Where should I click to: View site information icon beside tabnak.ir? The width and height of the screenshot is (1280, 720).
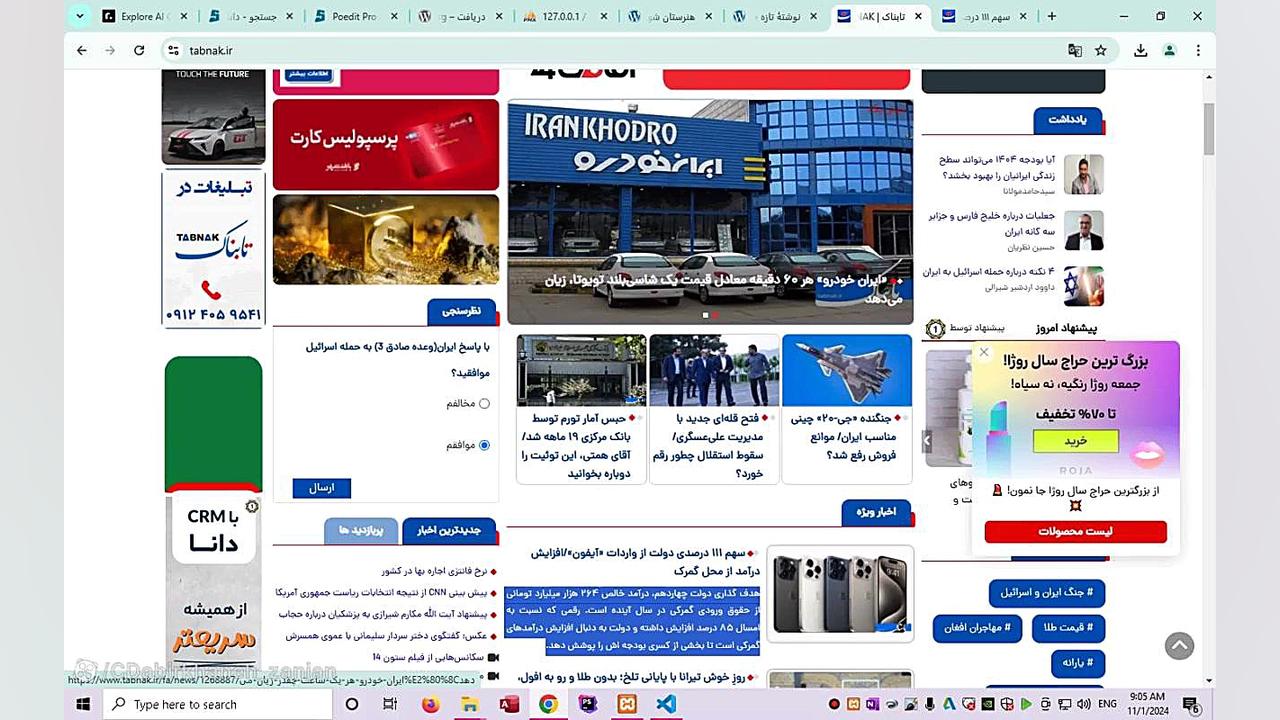tap(173, 50)
